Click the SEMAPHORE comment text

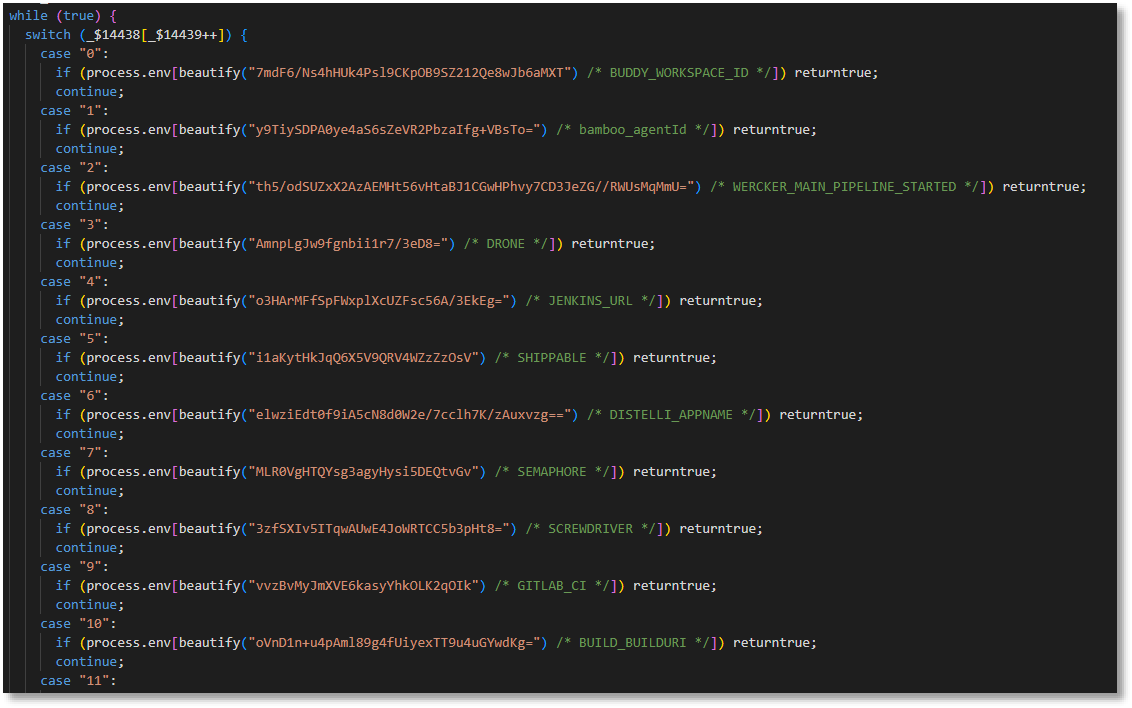(552, 472)
